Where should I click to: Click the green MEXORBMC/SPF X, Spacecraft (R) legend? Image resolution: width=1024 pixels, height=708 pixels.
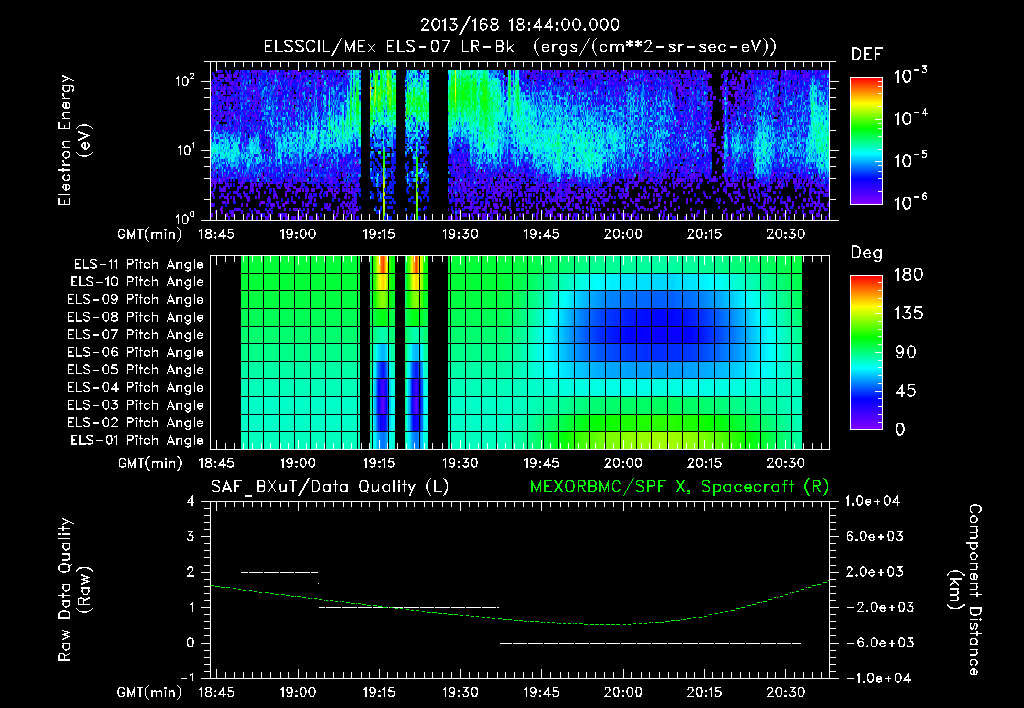pos(679,487)
